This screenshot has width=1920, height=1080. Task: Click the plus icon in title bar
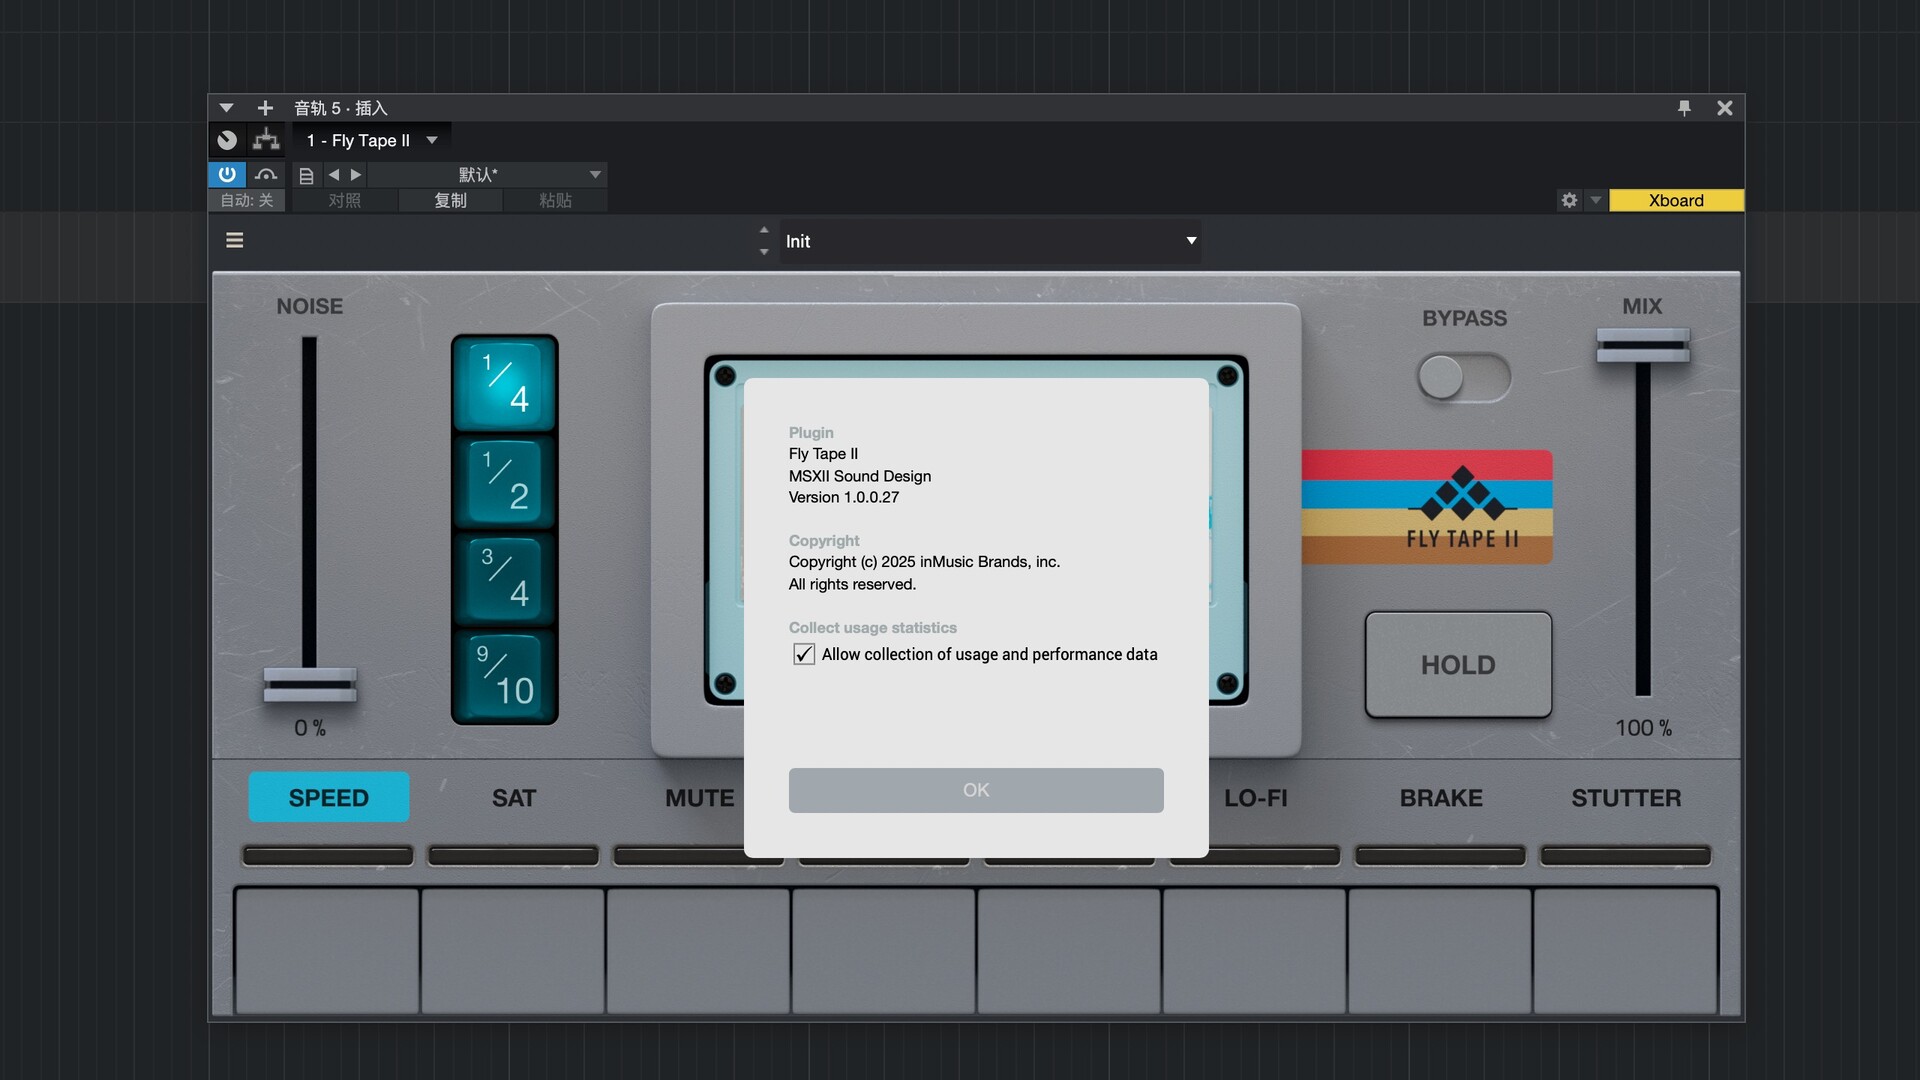click(265, 108)
